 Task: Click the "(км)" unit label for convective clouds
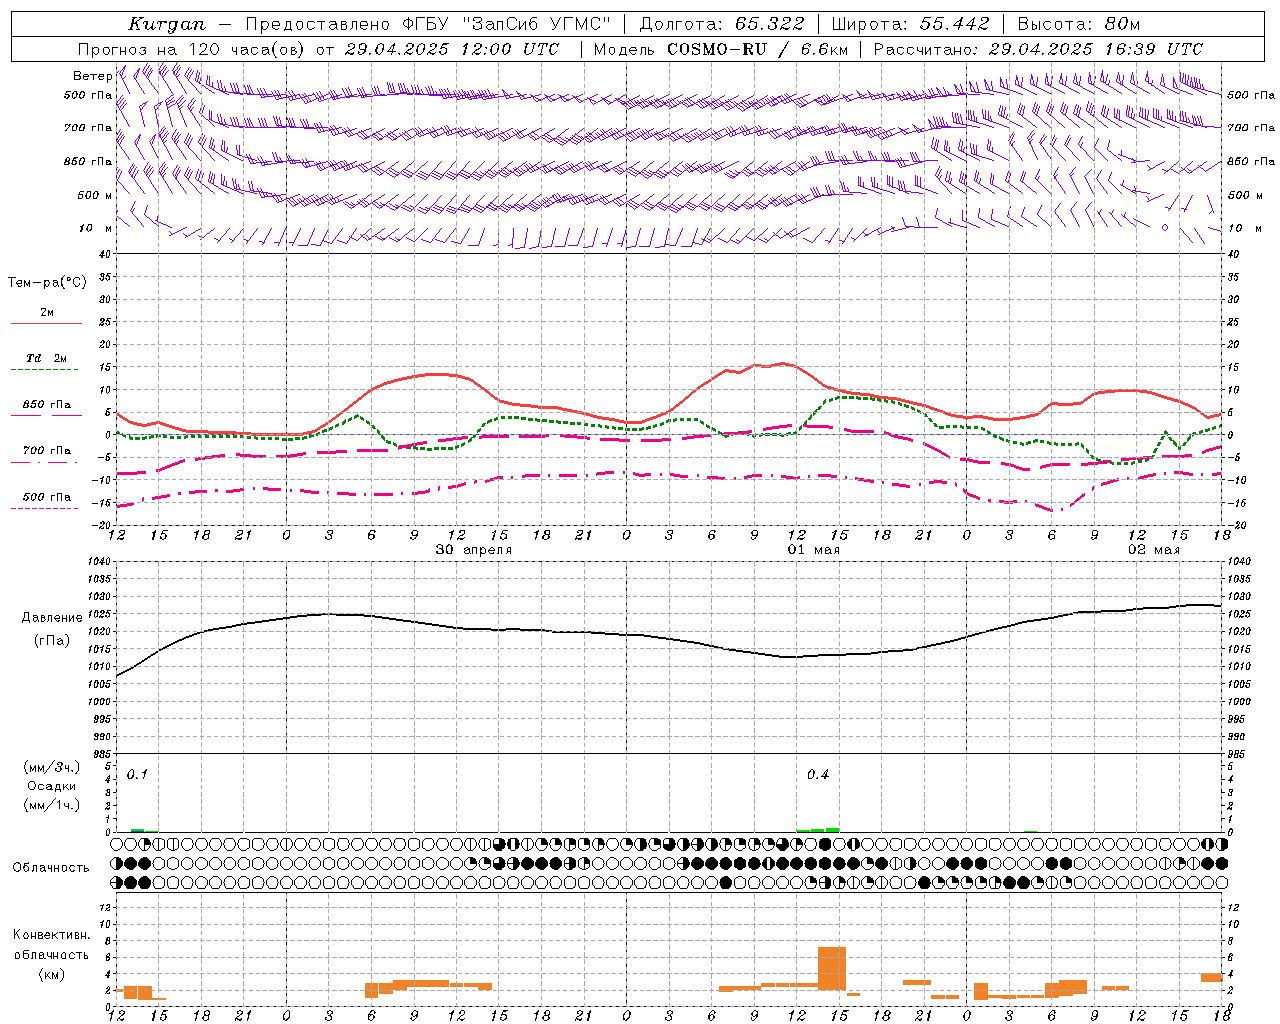52,974
